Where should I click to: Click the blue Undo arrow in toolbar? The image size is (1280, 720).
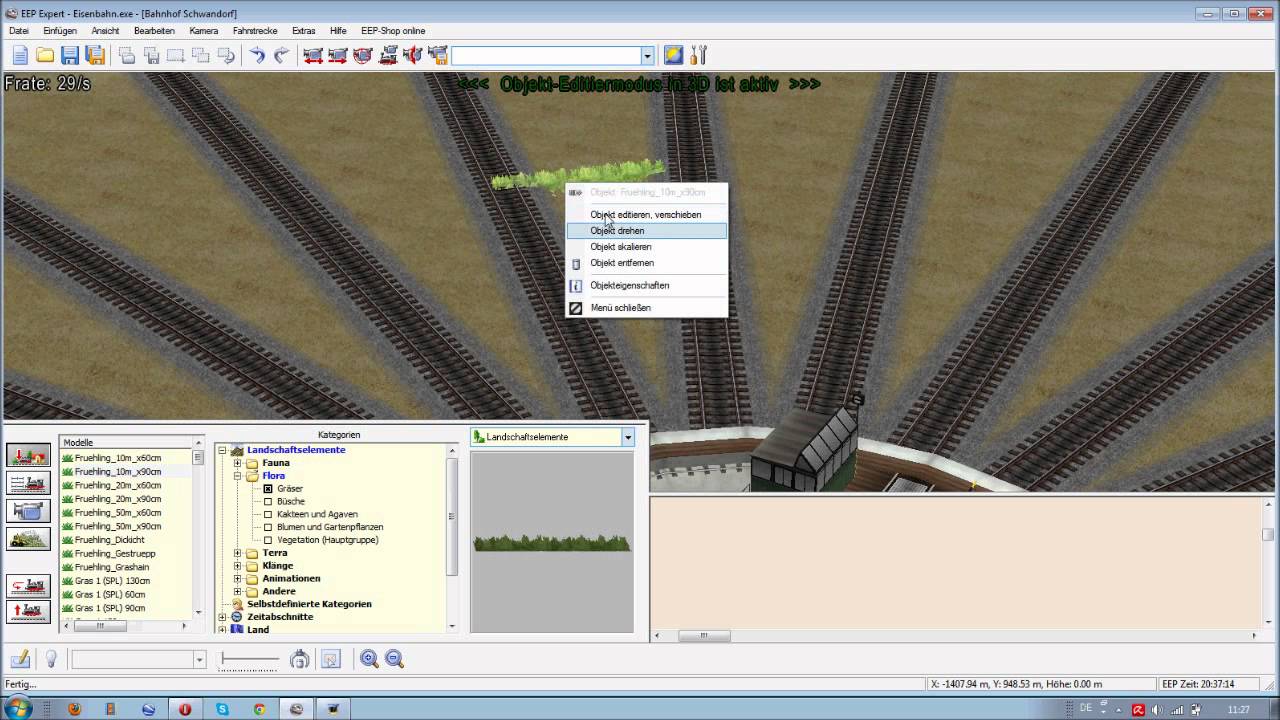coord(257,55)
